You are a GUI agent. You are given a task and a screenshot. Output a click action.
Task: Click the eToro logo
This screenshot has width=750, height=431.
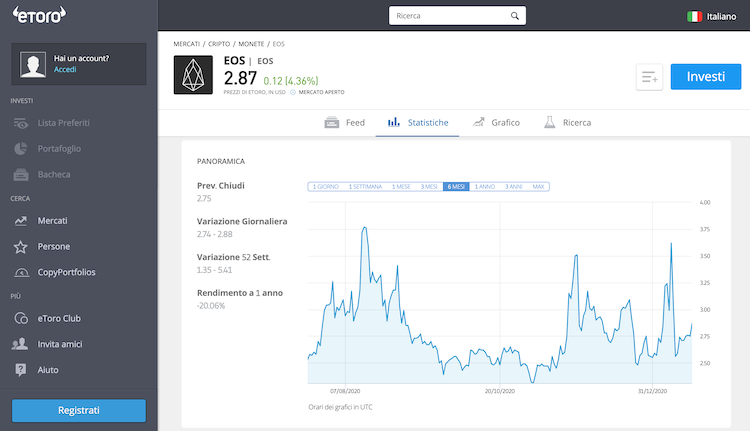pos(39,15)
